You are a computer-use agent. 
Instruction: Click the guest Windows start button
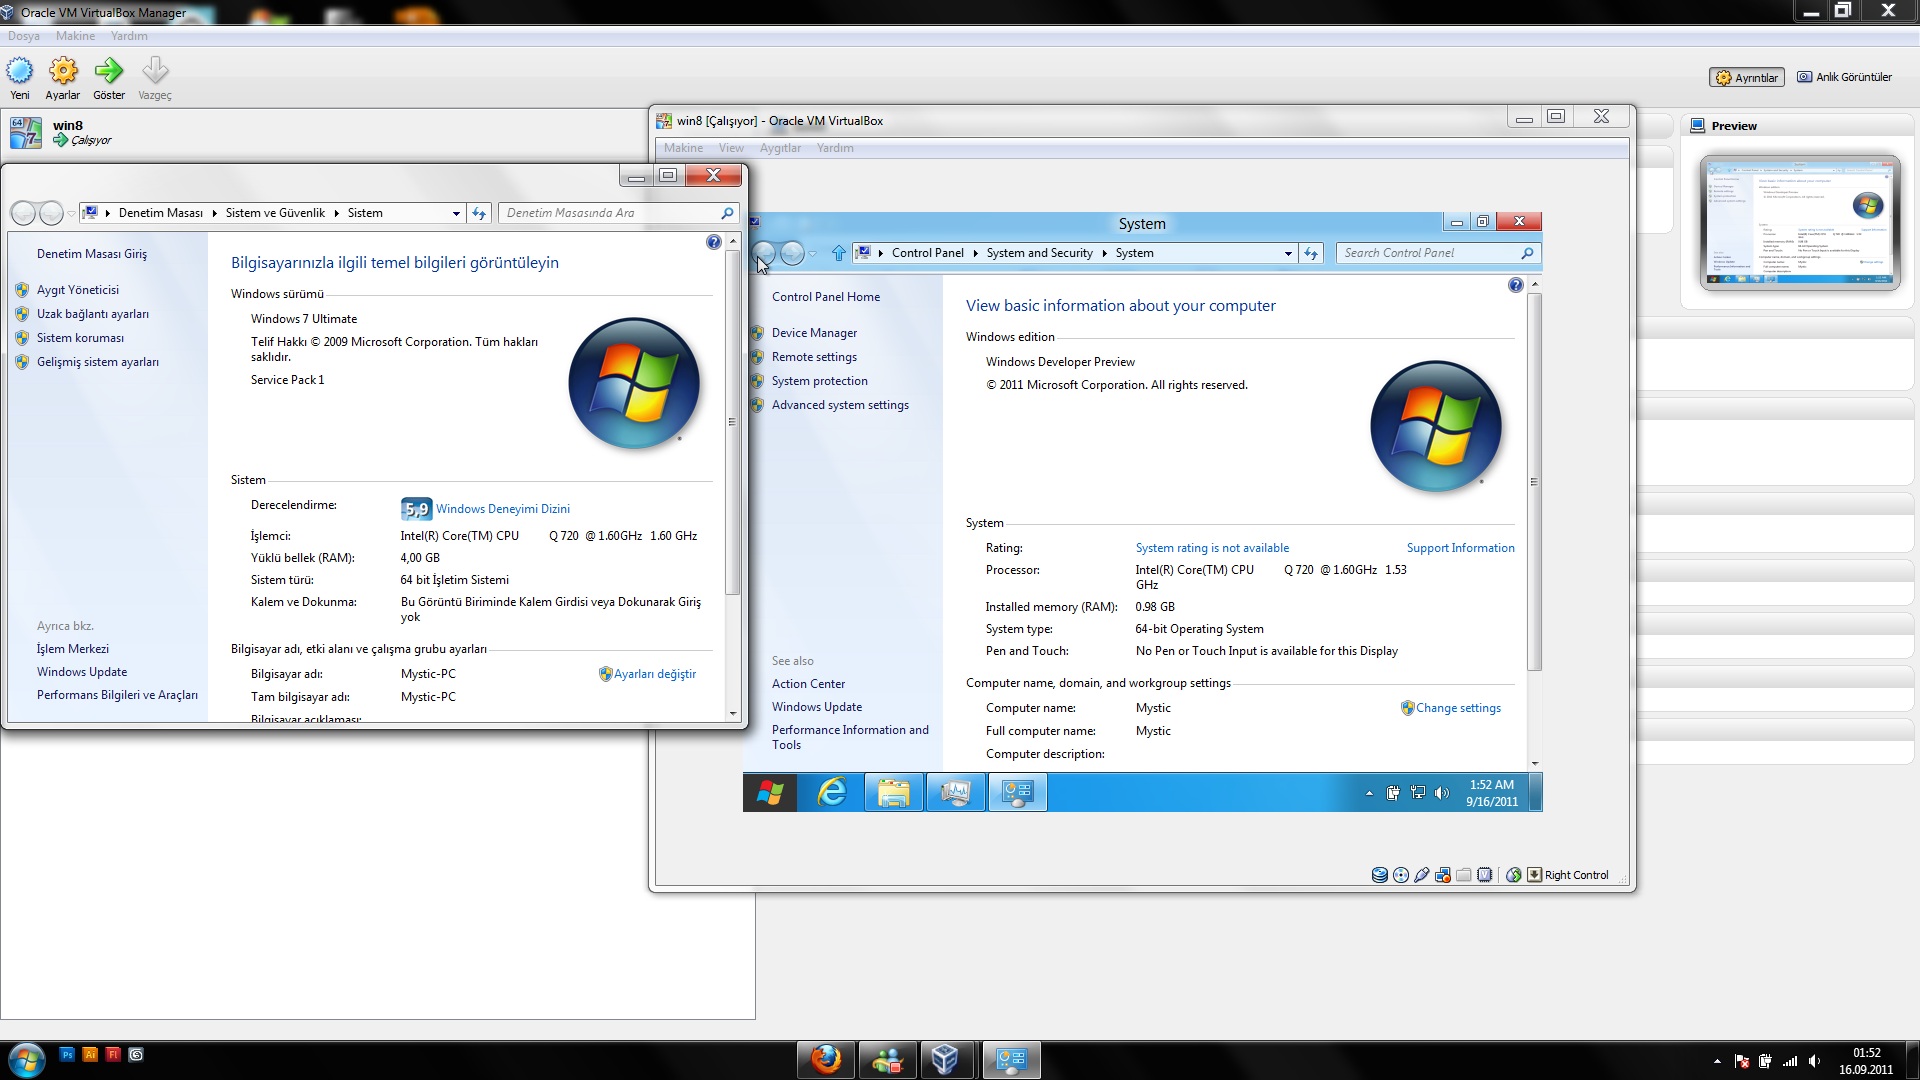770,793
